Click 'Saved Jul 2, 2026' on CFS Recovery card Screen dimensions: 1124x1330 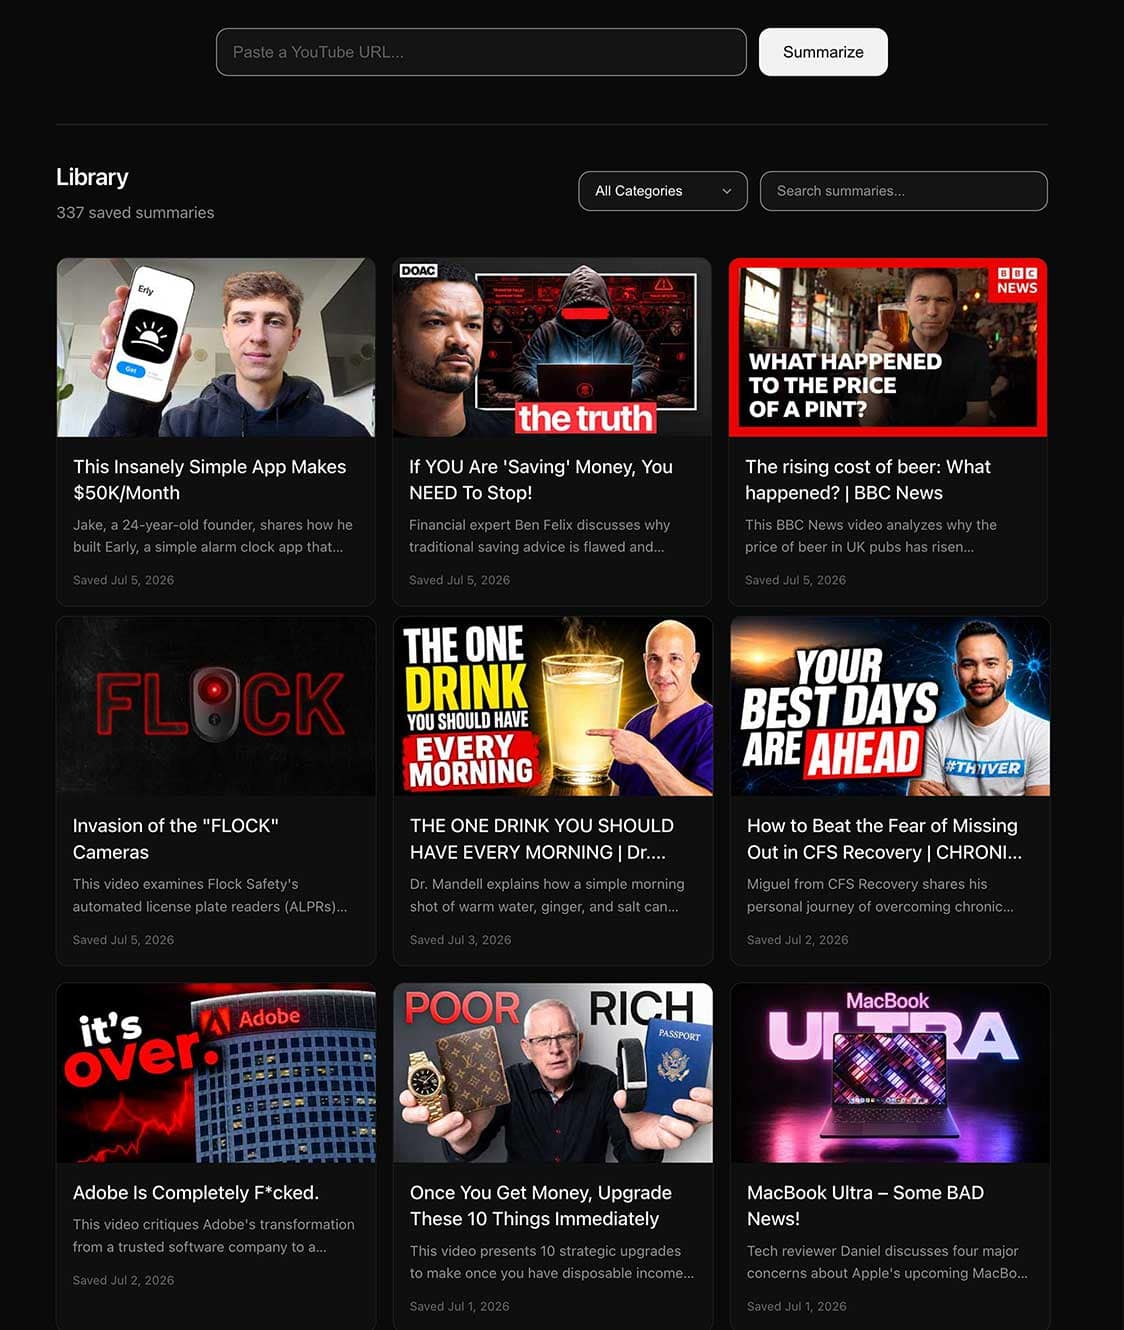point(797,940)
